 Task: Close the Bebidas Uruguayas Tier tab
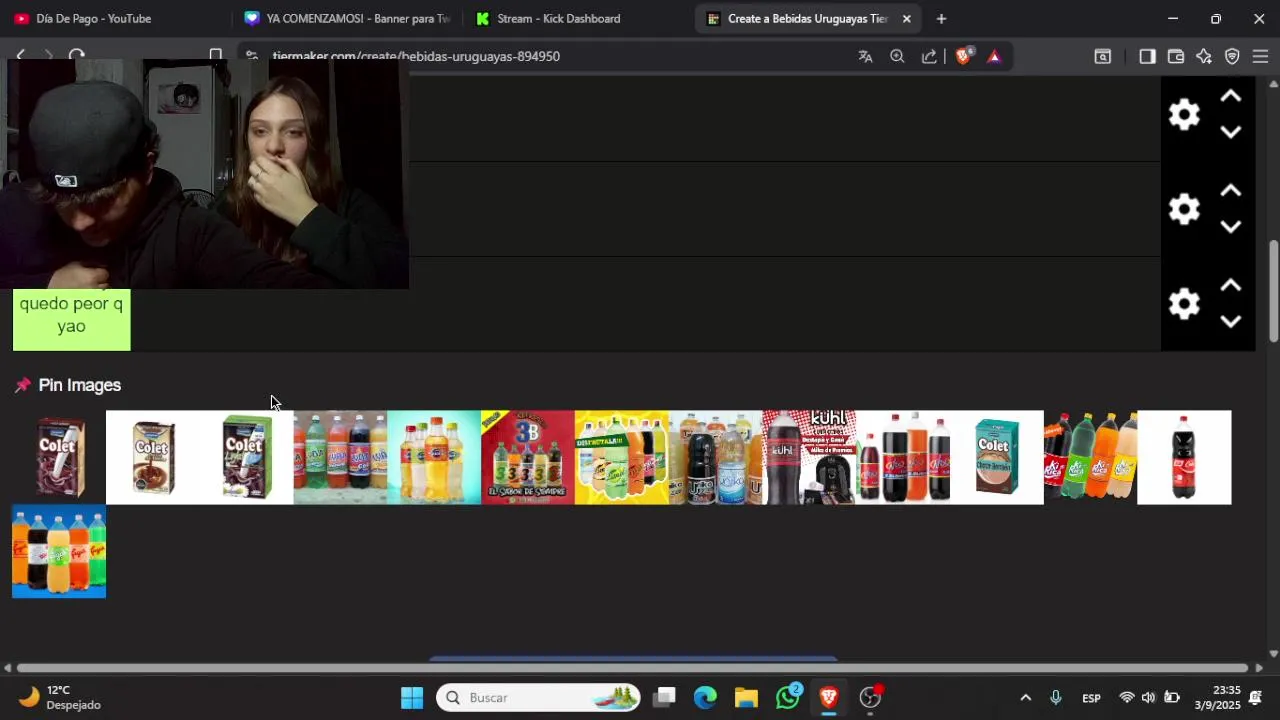pos(907,18)
